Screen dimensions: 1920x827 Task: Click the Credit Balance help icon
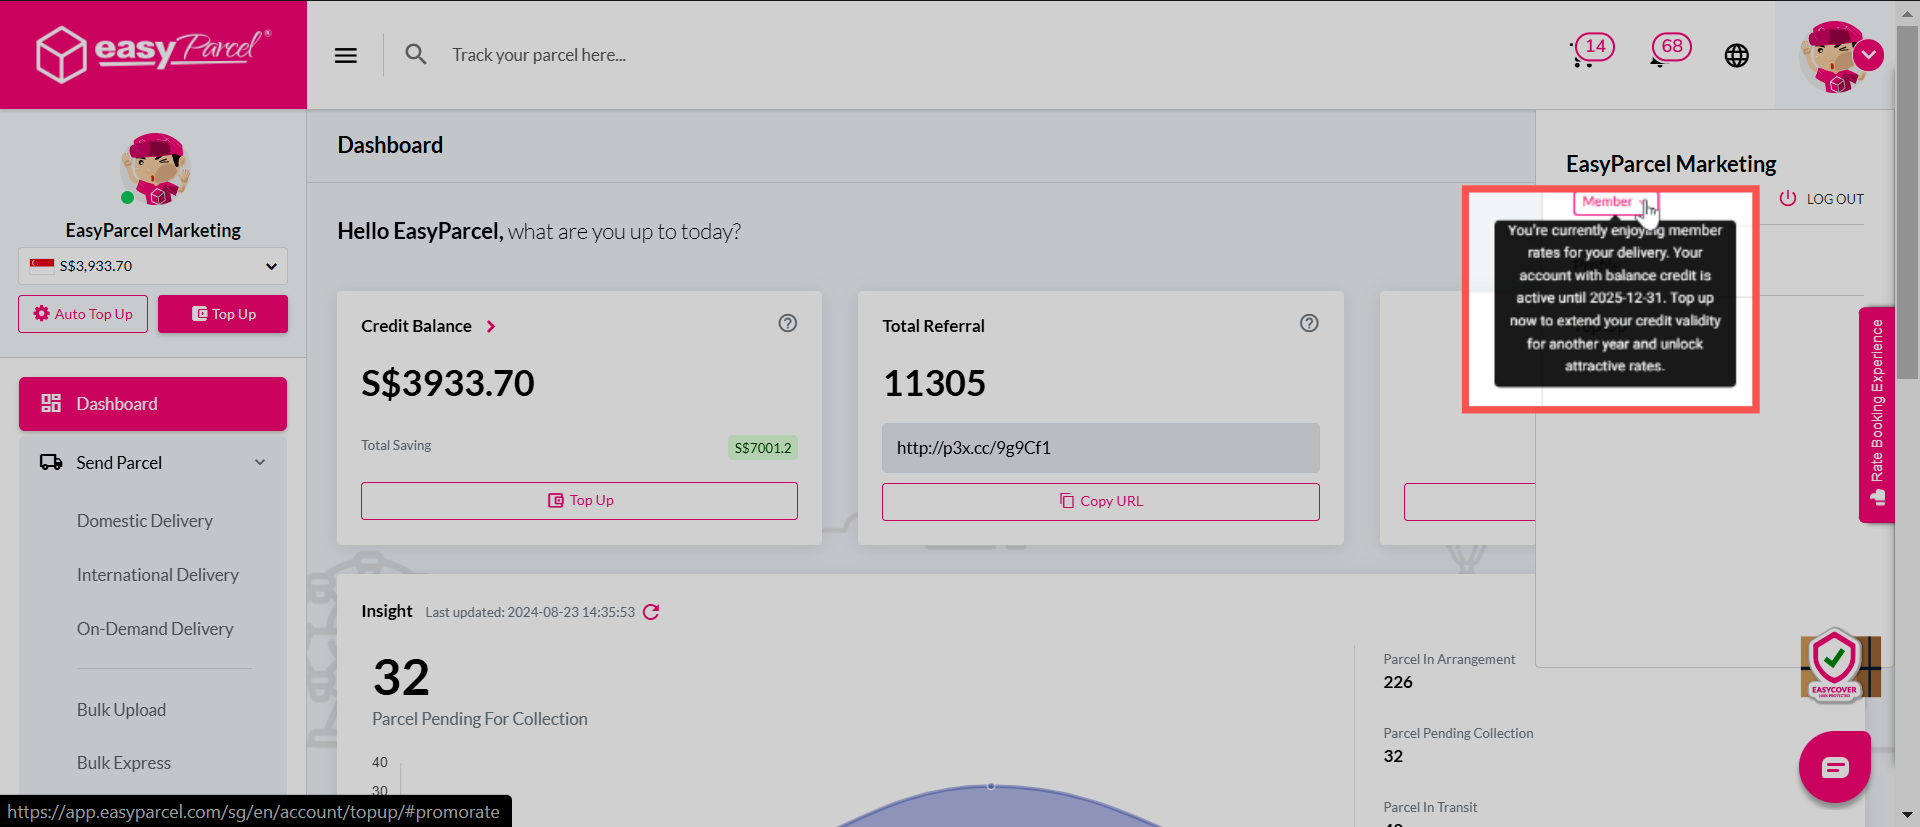coord(788,323)
